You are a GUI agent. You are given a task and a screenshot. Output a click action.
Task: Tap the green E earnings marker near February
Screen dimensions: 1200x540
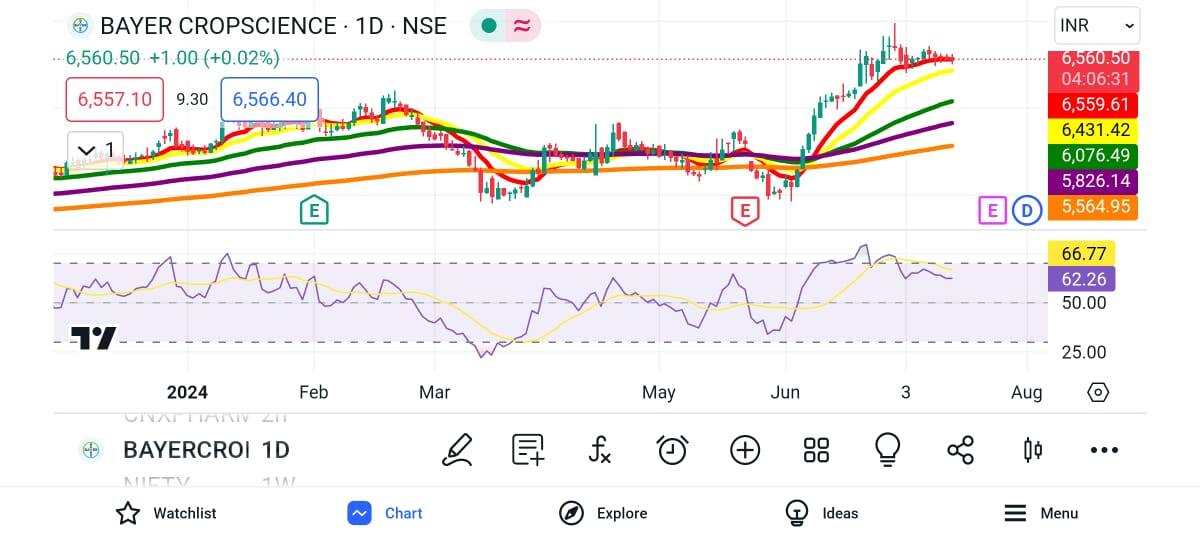click(314, 210)
